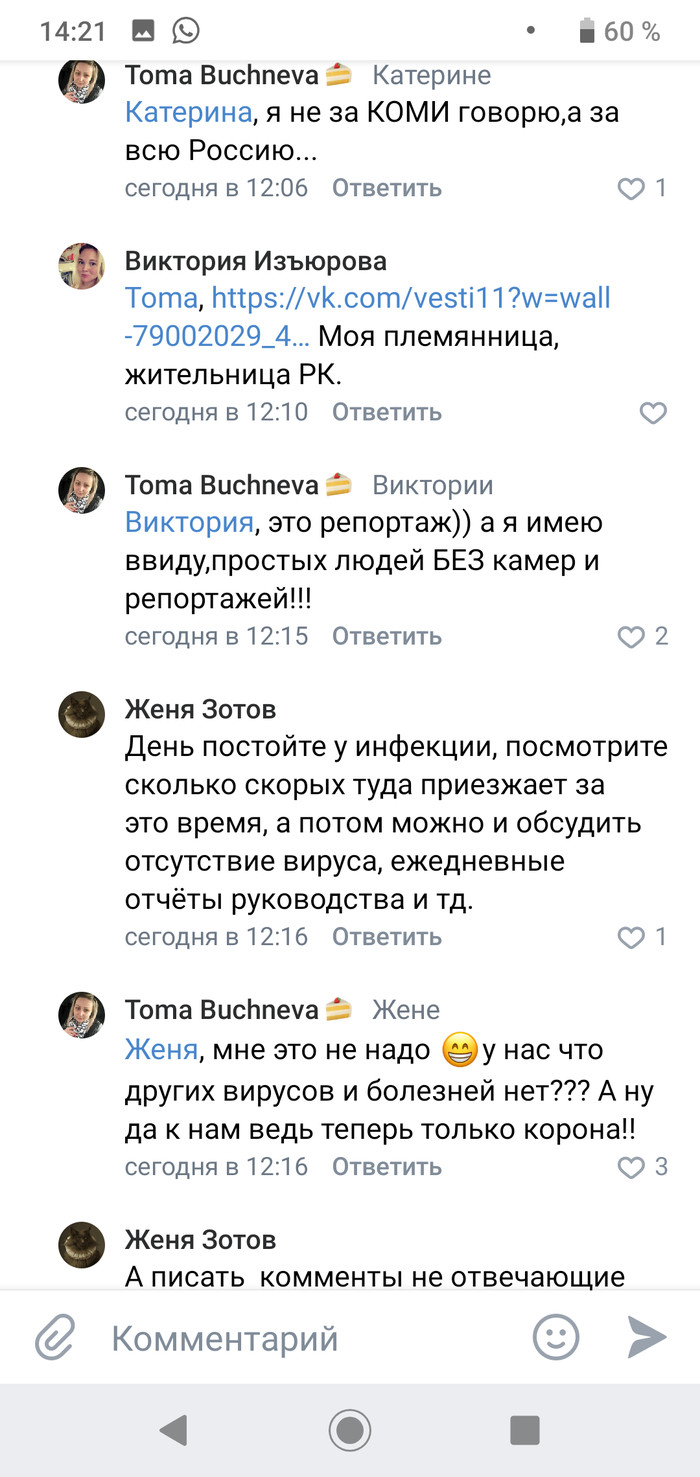This screenshot has width=700, height=1477.
Task: Tap the Катерина mention link
Action: pyautogui.click(x=188, y=112)
